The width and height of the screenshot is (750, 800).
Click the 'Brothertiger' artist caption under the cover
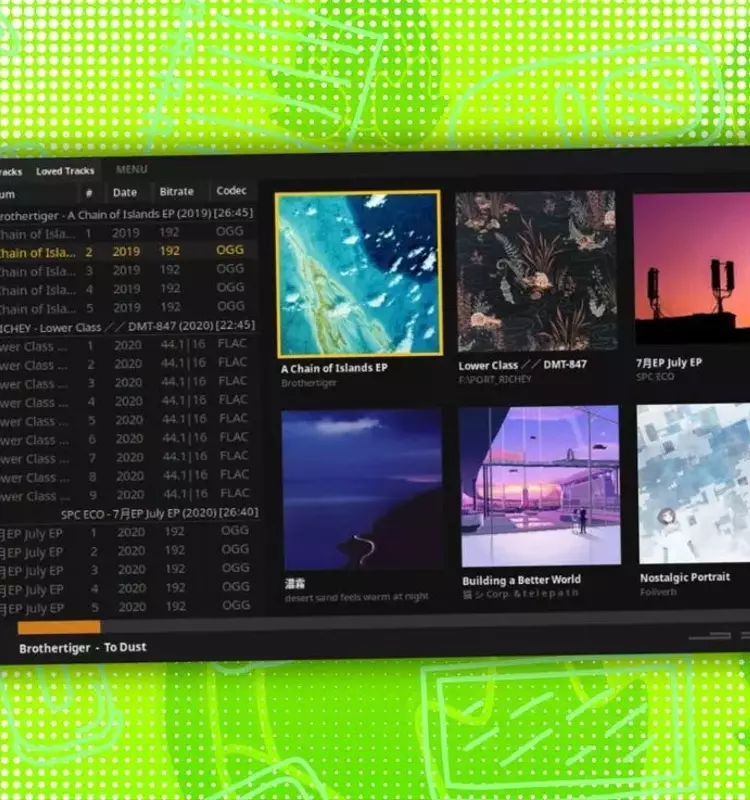[309, 383]
